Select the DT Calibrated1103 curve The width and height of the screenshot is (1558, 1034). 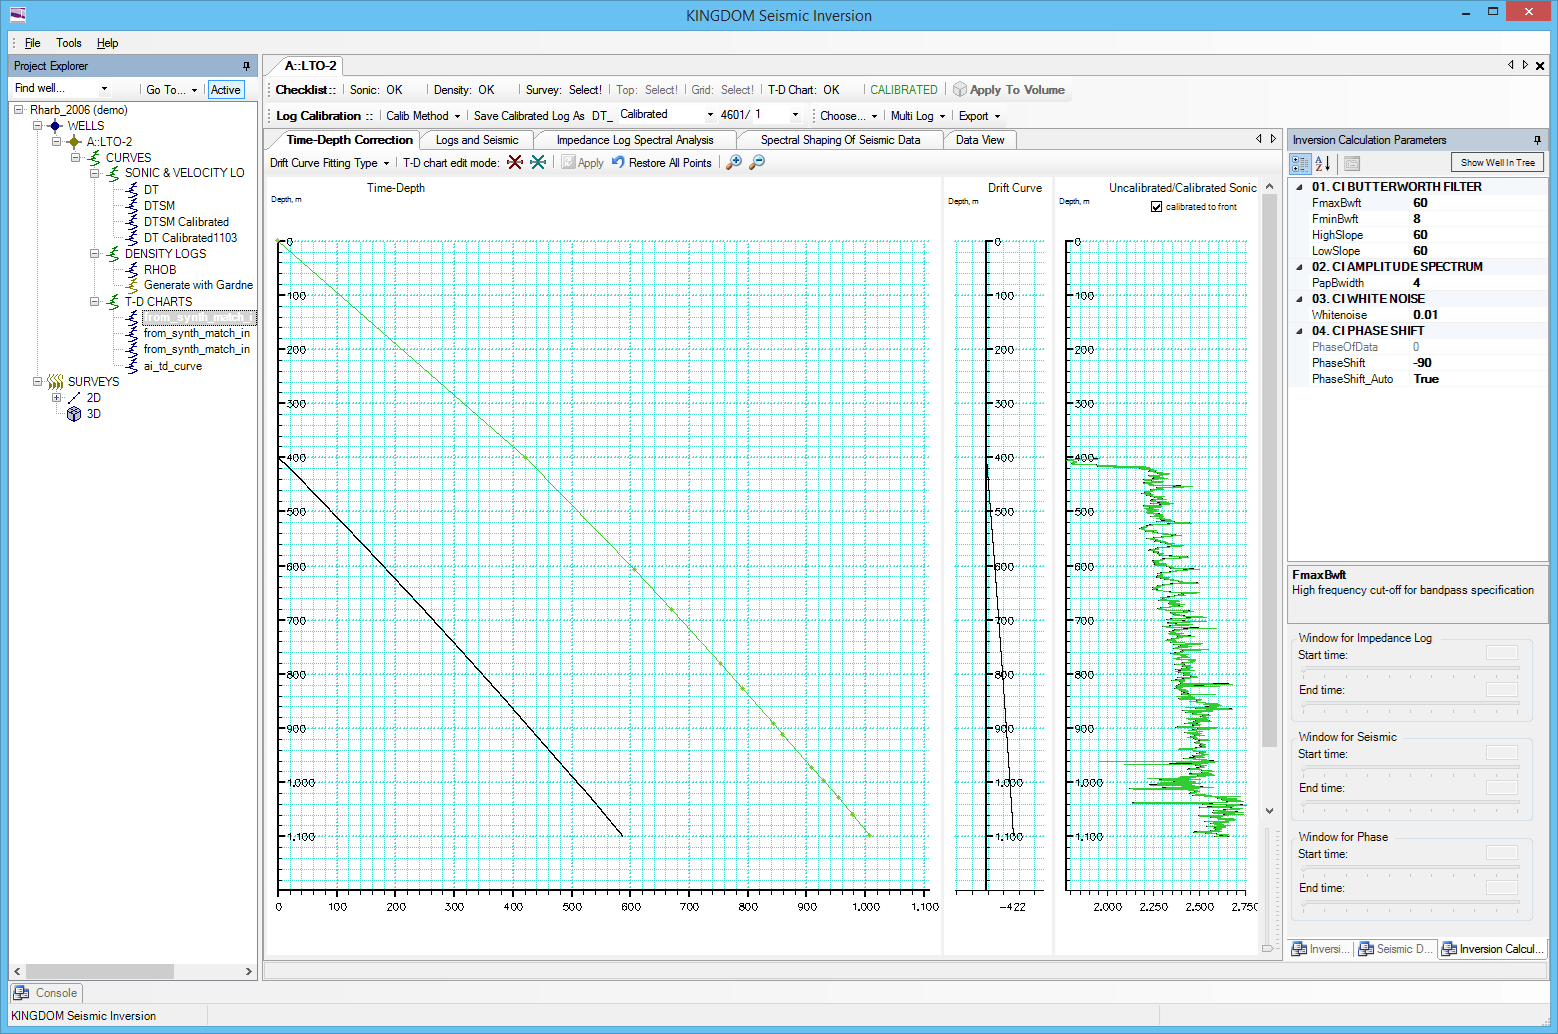[190, 238]
